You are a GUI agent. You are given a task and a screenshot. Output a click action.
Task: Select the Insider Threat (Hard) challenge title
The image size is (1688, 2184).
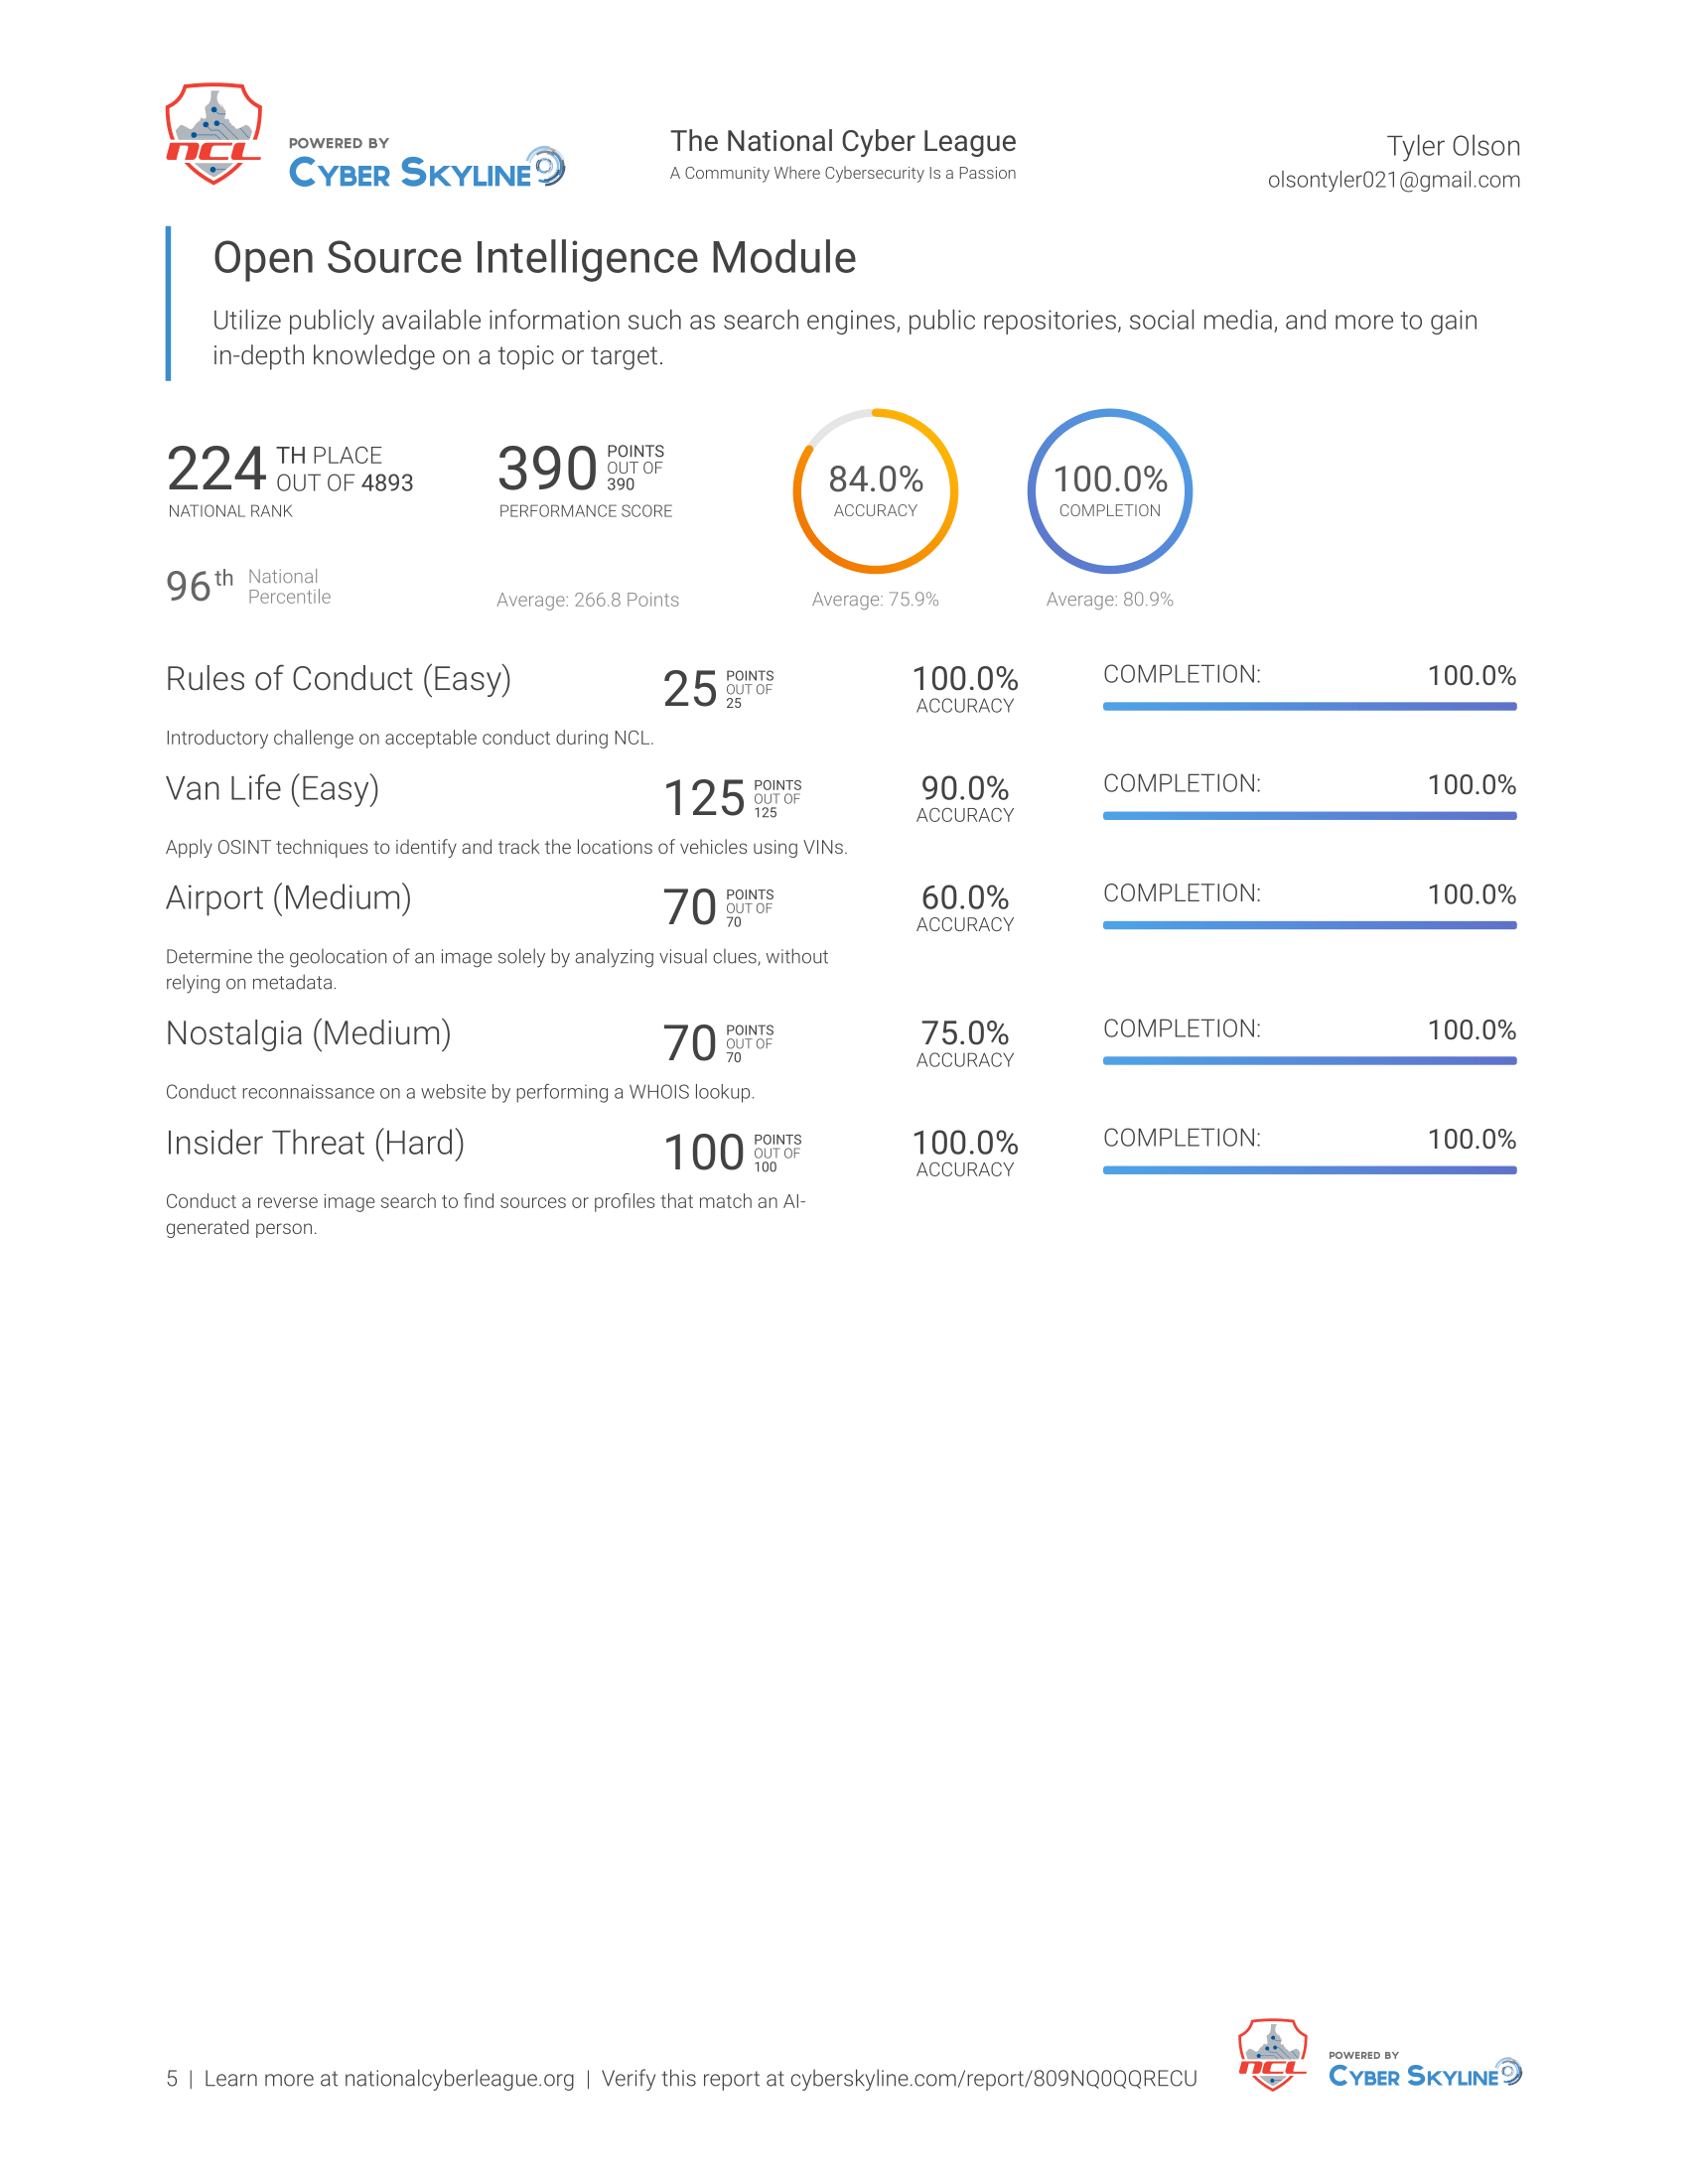point(315,1143)
